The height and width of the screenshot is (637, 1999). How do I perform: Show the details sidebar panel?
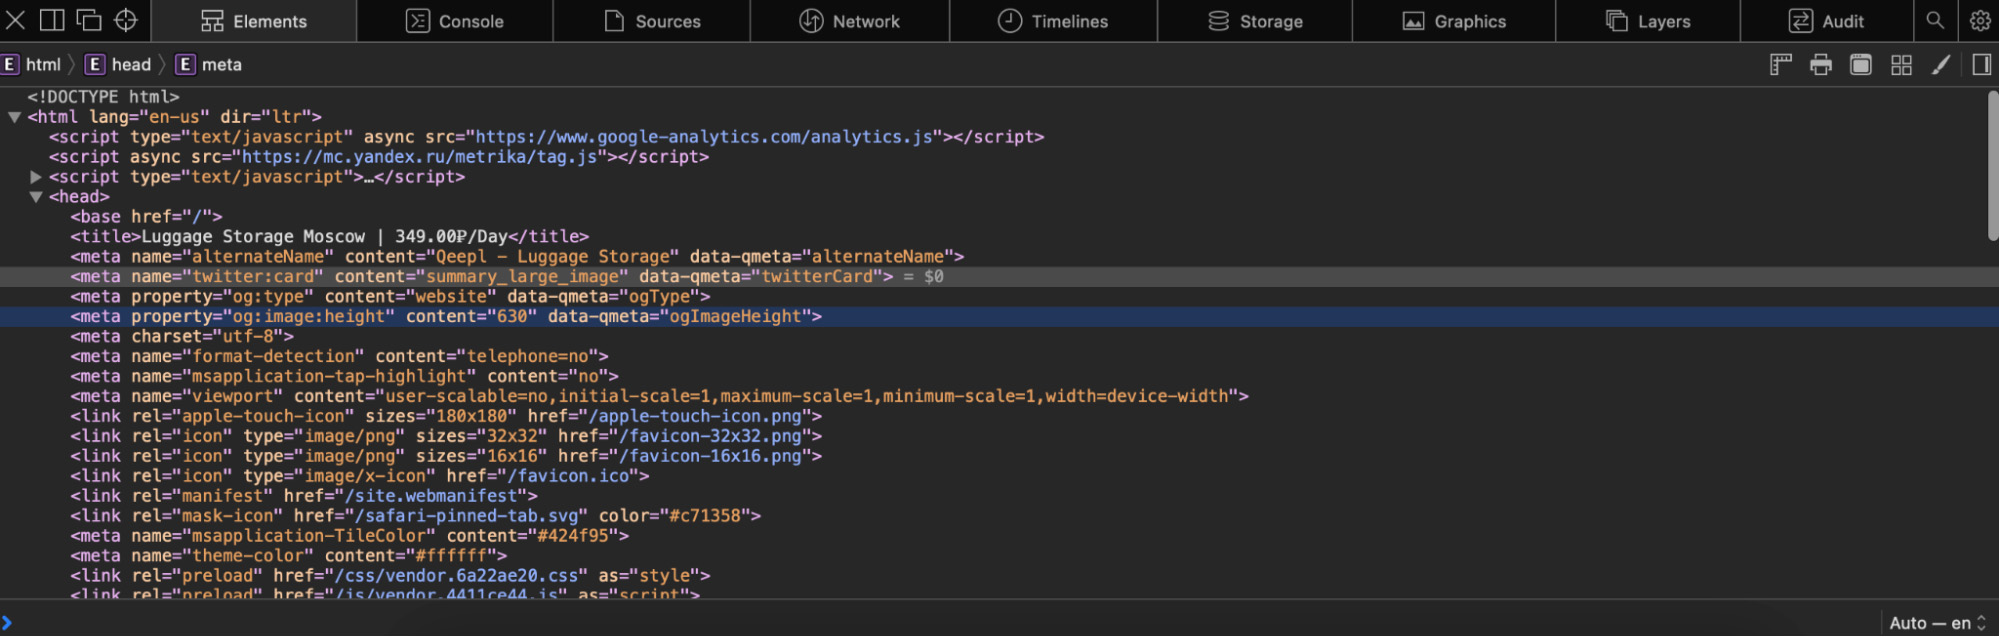point(1981,65)
